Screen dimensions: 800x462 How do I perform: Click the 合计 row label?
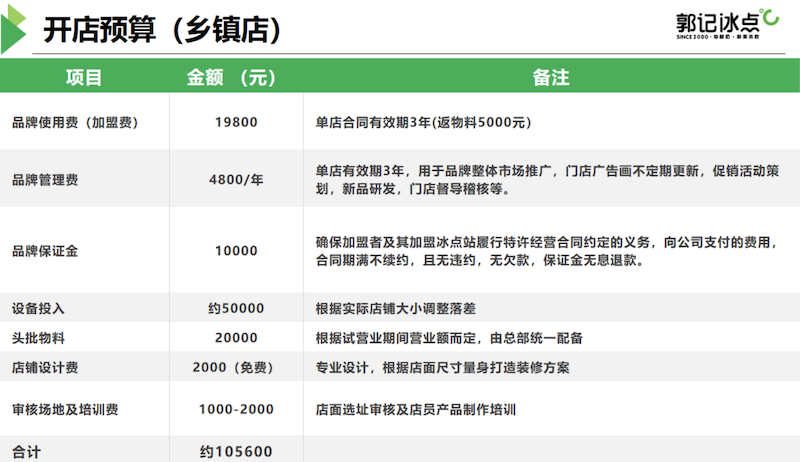[x=26, y=452]
